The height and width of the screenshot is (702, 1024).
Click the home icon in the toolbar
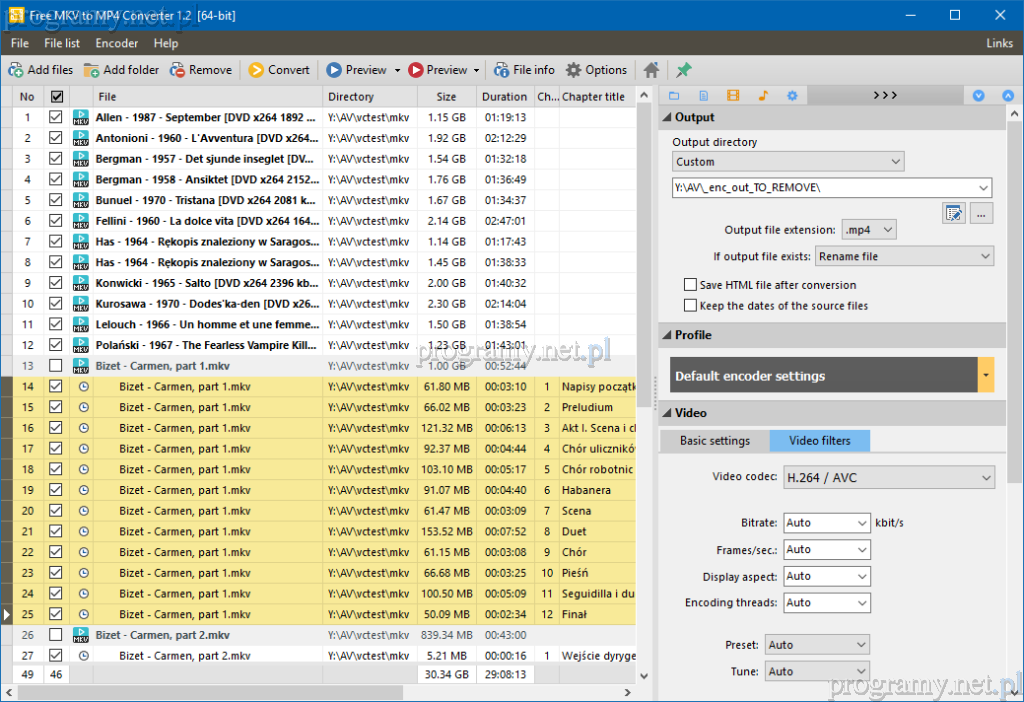(651, 70)
